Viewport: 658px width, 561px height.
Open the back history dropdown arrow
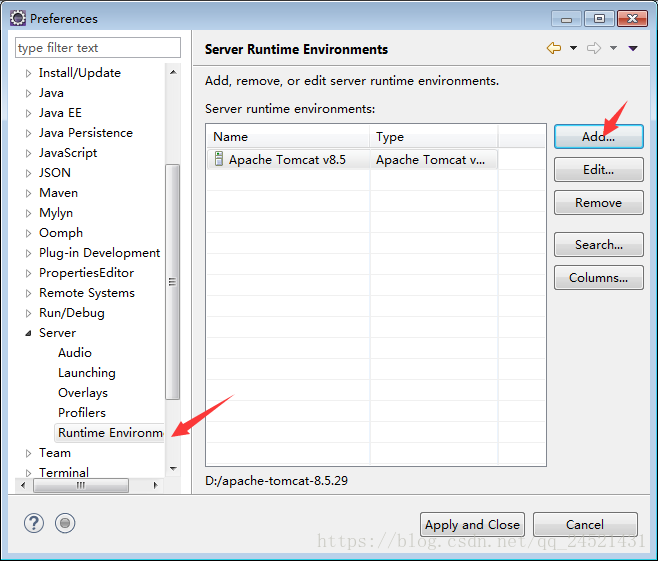(x=573, y=48)
